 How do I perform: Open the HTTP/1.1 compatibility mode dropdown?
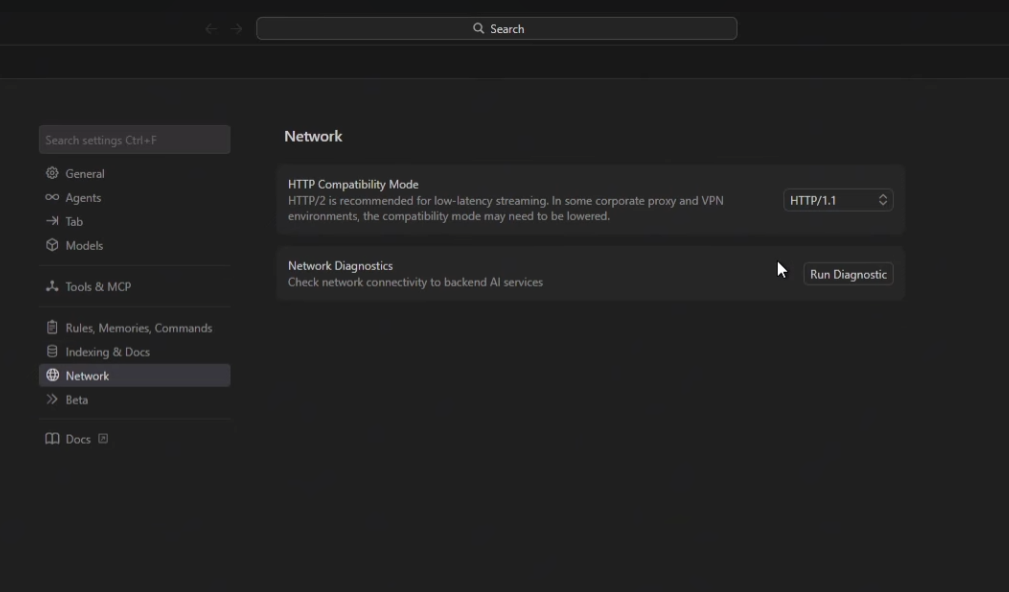click(x=837, y=201)
